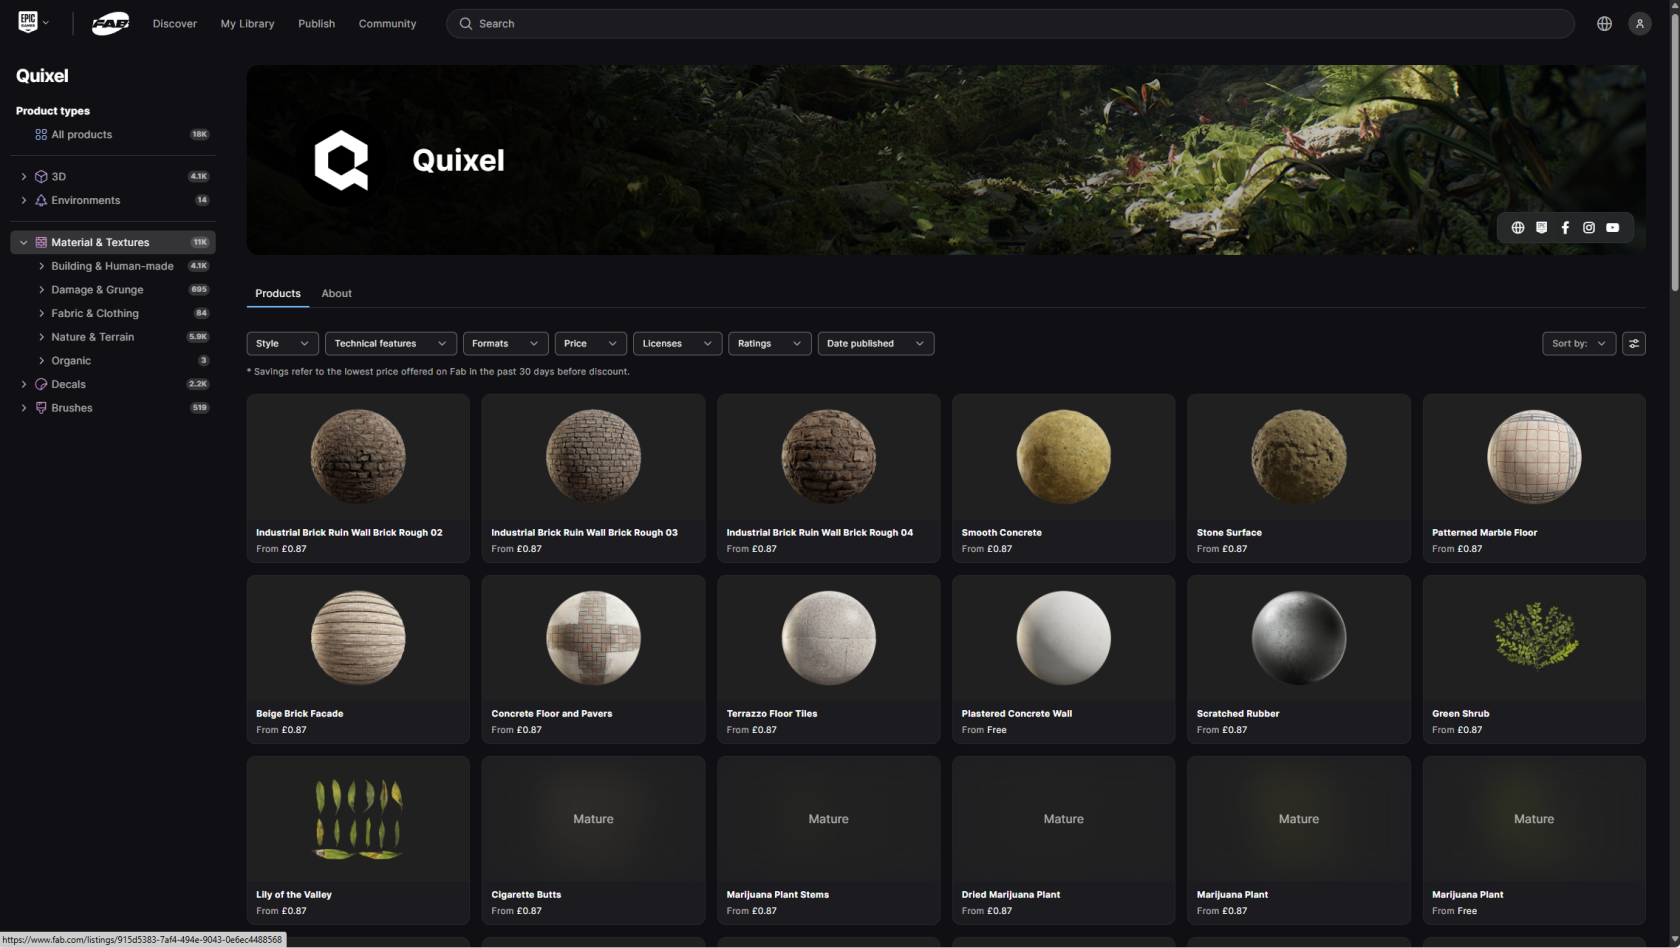The image size is (1680, 948).
Task: Open the Style filter dropdown
Action: pyautogui.click(x=282, y=343)
